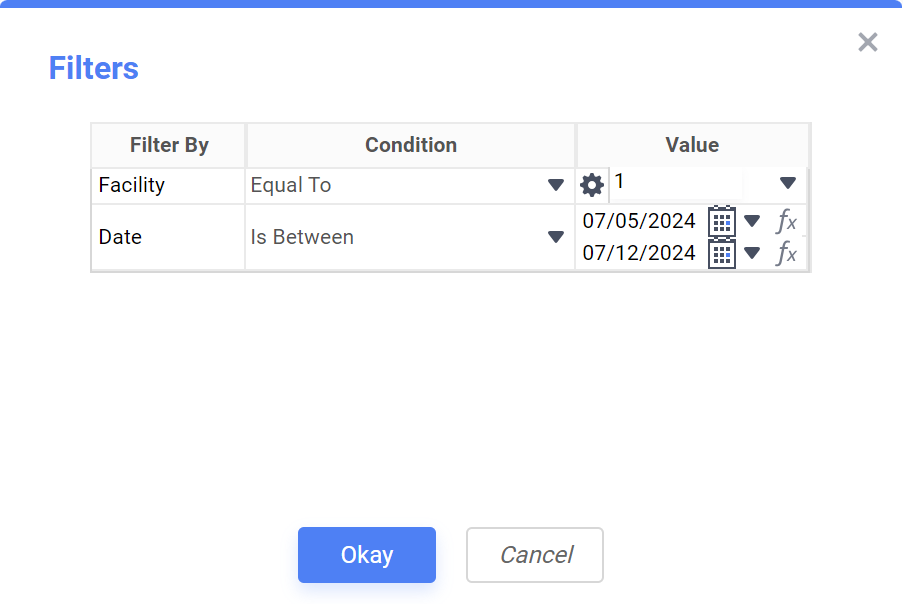Click the Facility value field containing 1

click(675, 182)
